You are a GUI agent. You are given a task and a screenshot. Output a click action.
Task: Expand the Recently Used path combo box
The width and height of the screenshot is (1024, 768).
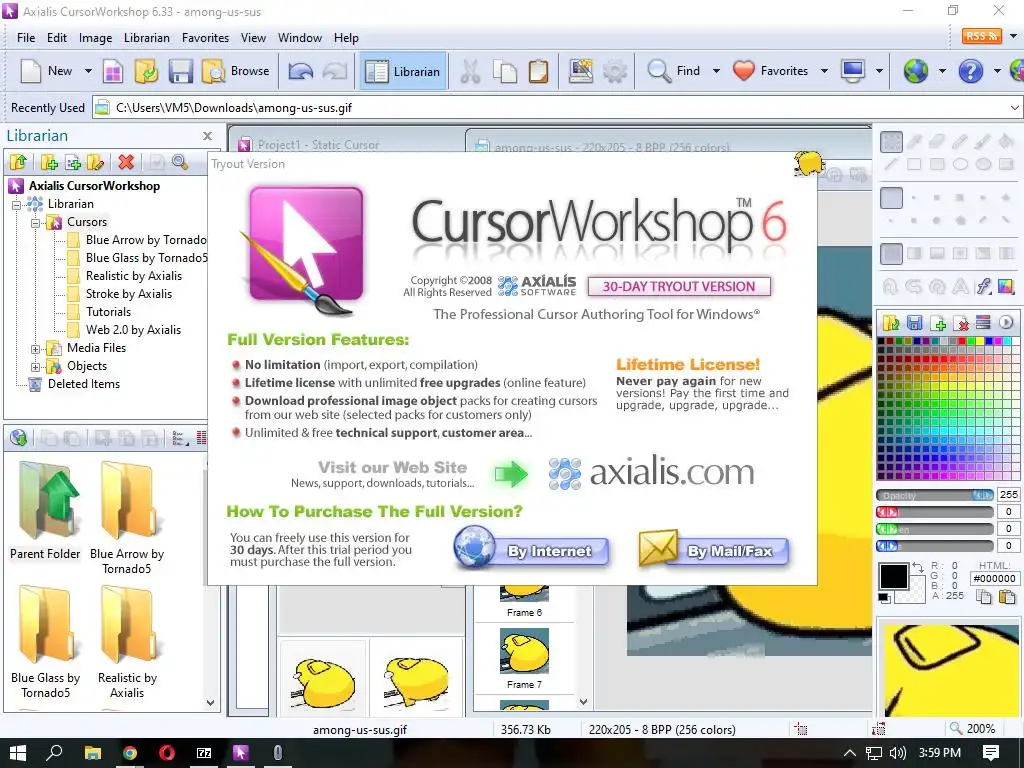(x=1014, y=108)
